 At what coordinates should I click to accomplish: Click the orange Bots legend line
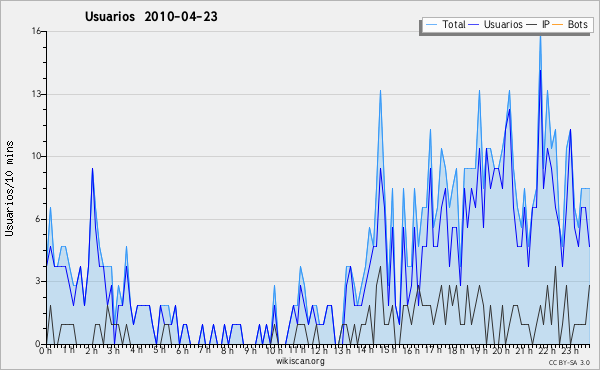pos(558,25)
